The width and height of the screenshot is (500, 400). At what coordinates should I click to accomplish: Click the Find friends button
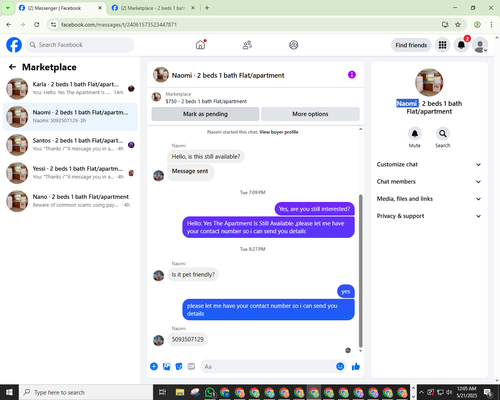pyautogui.click(x=411, y=45)
